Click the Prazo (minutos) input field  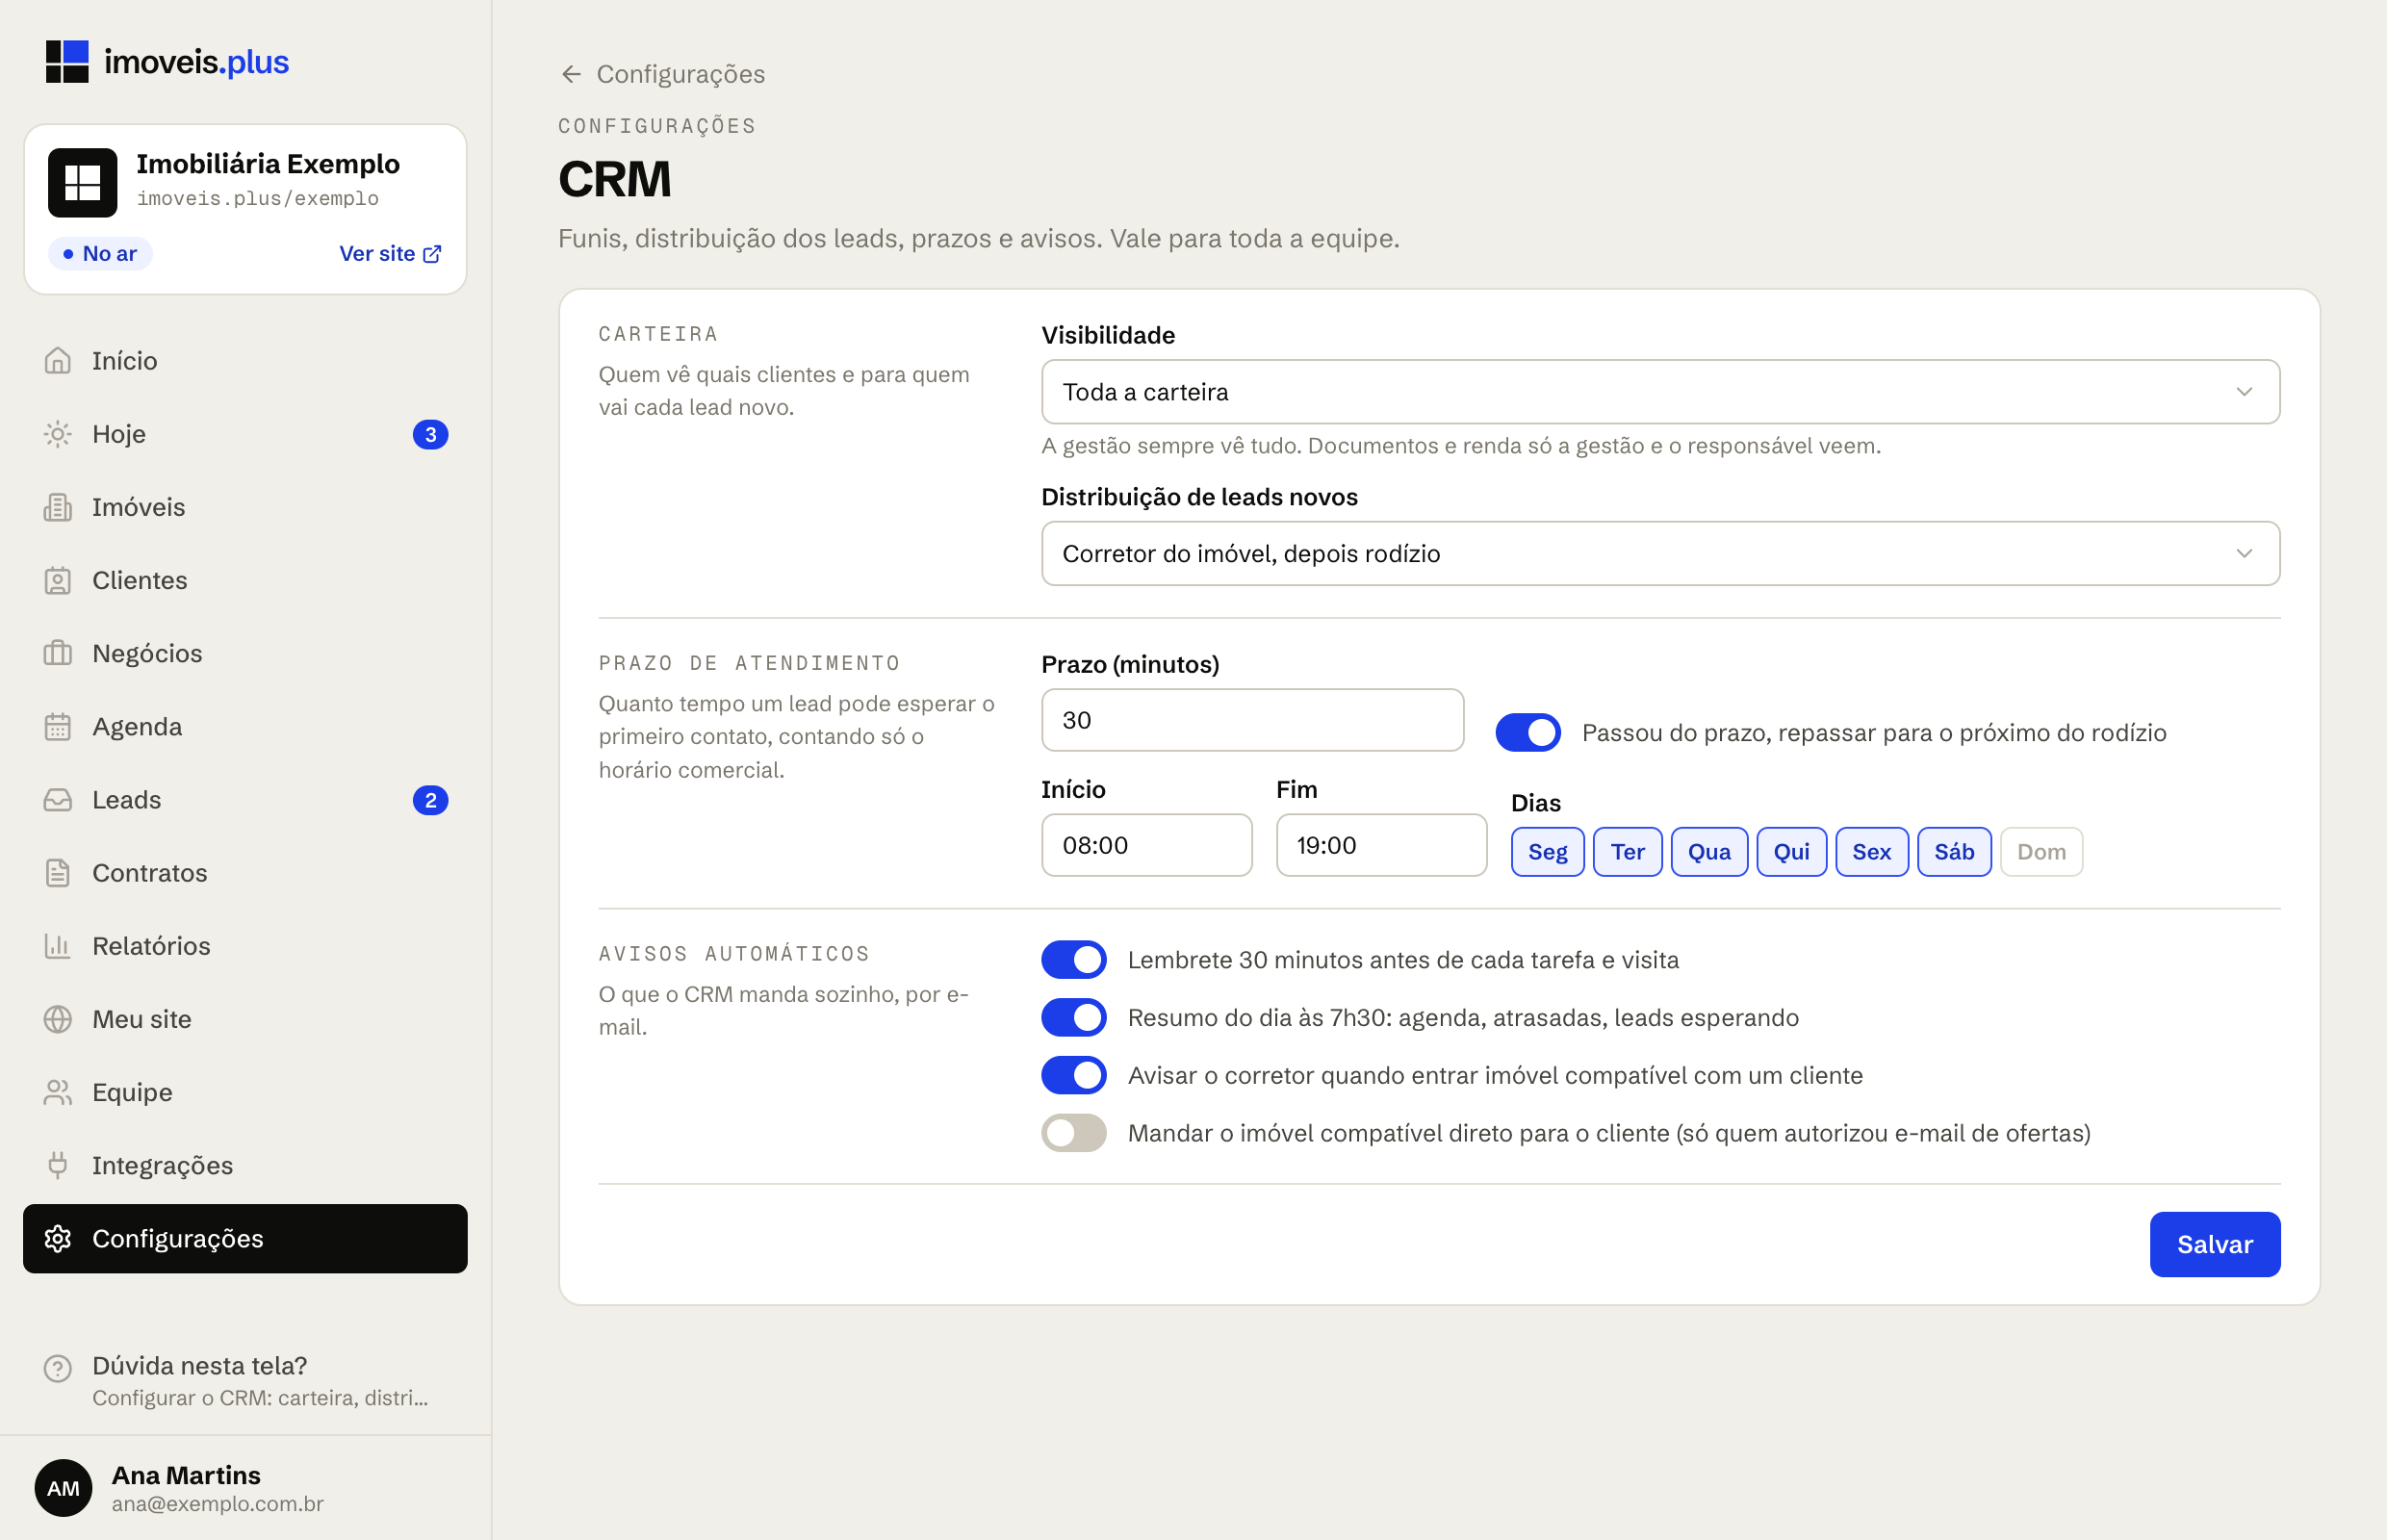coord(1252,720)
